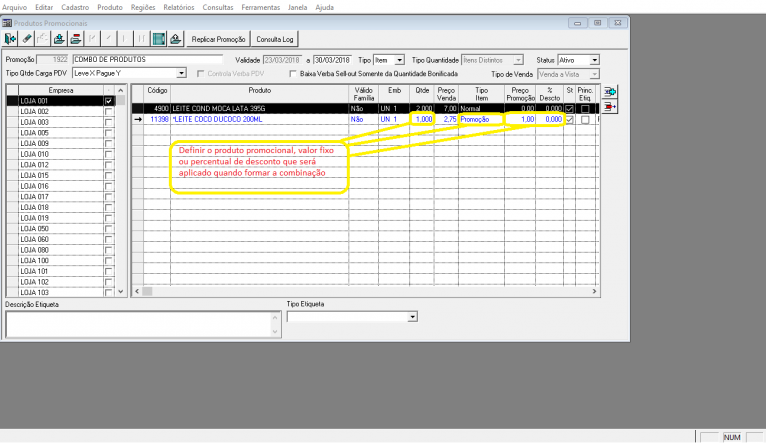Click the store list scroll up arrow
The height and width of the screenshot is (443, 766).
pos(121,90)
